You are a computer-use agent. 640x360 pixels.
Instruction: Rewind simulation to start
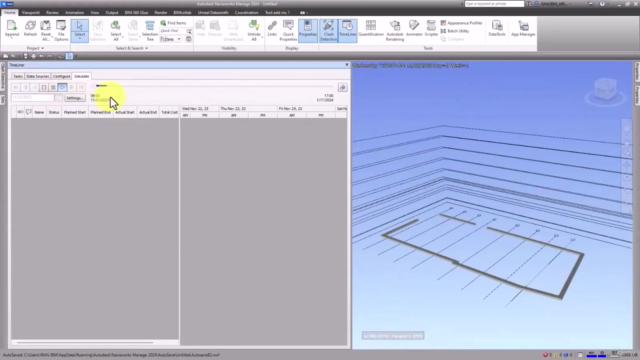[x=16, y=87]
